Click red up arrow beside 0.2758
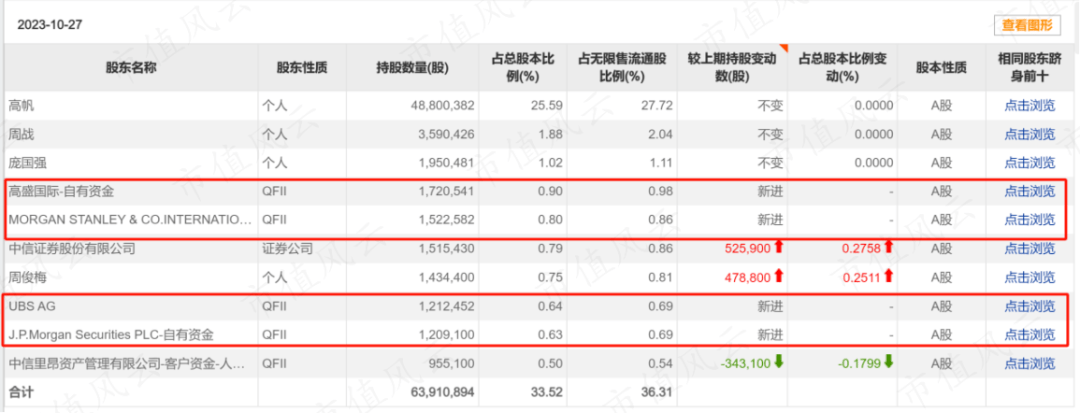Screen dimensions: 1080x413 [889, 248]
